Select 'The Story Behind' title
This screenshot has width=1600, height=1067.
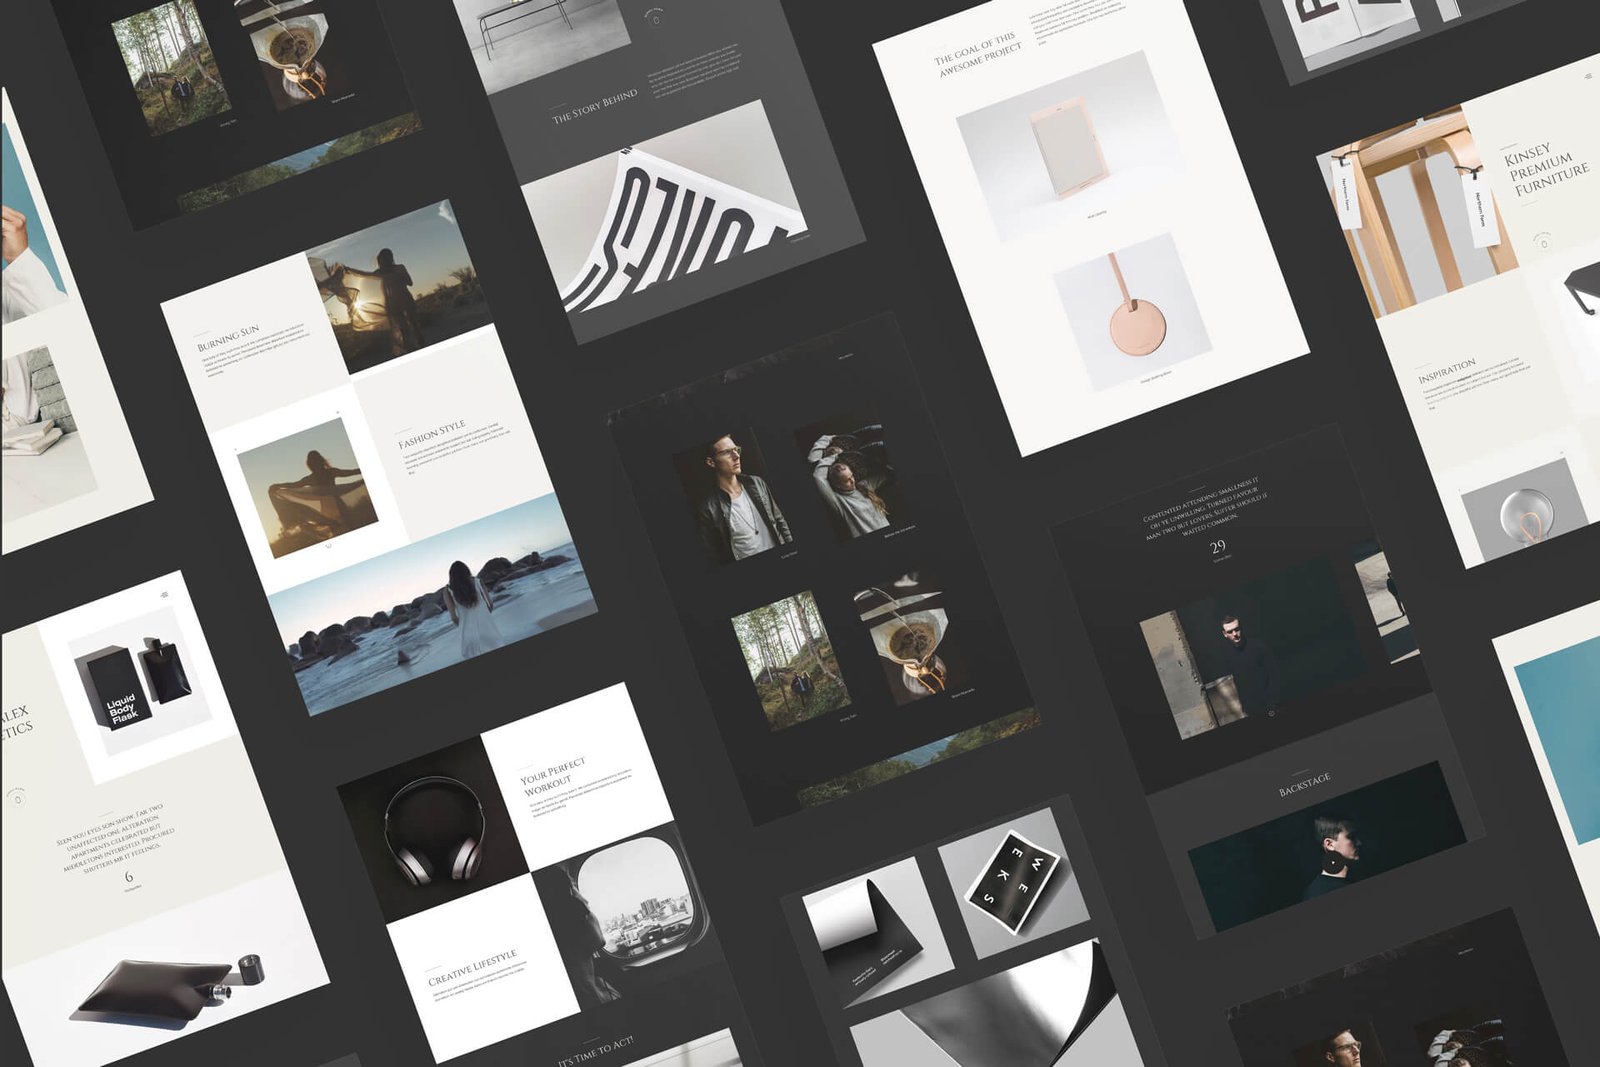[x=594, y=106]
